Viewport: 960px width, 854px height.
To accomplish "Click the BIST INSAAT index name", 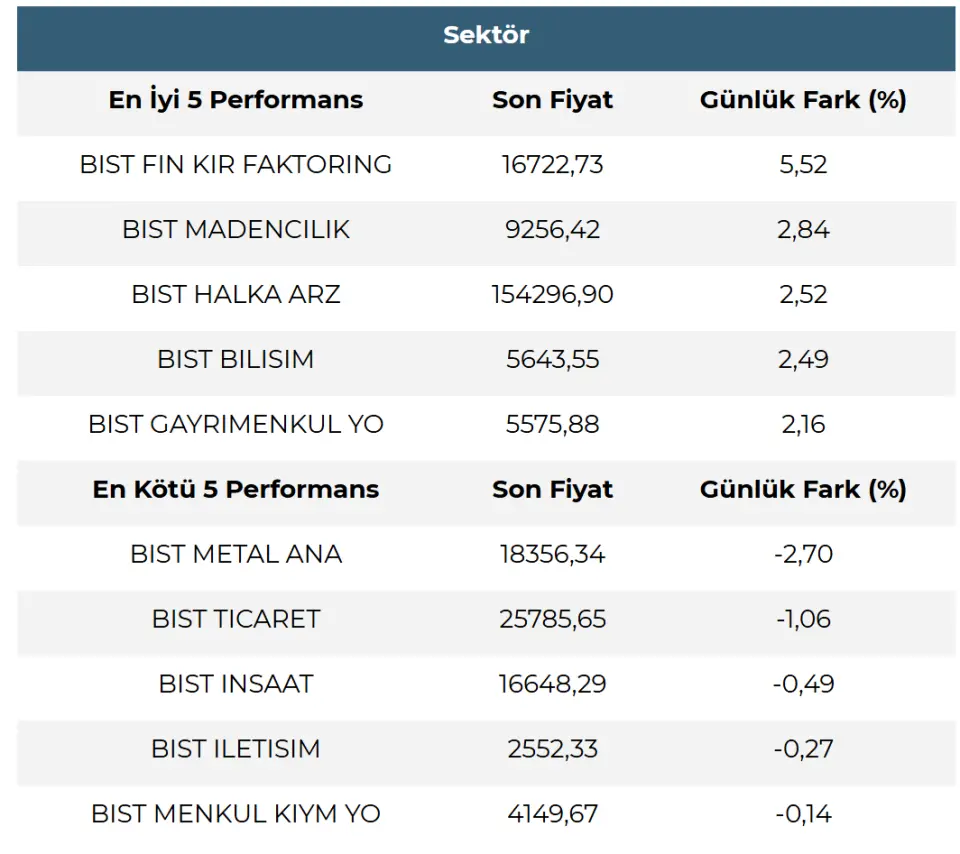I will click(x=236, y=684).
